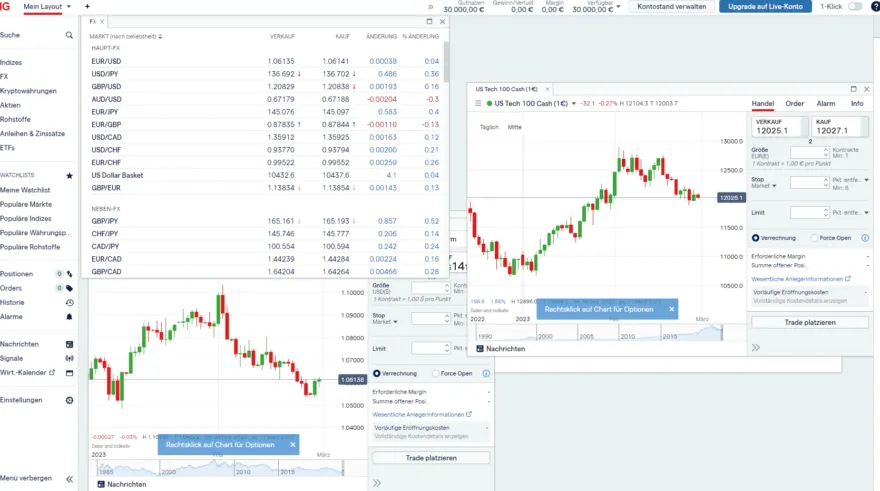Open the Alarm tab in trade ticket
880x491 pixels.
click(825, 103)
